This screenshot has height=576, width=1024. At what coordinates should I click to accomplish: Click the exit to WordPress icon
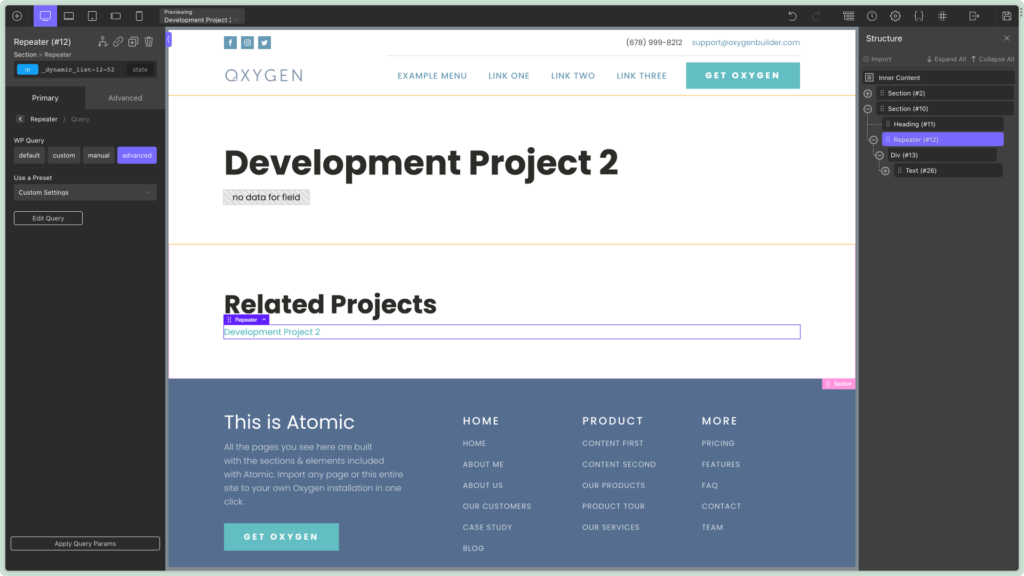coord(974,16)
